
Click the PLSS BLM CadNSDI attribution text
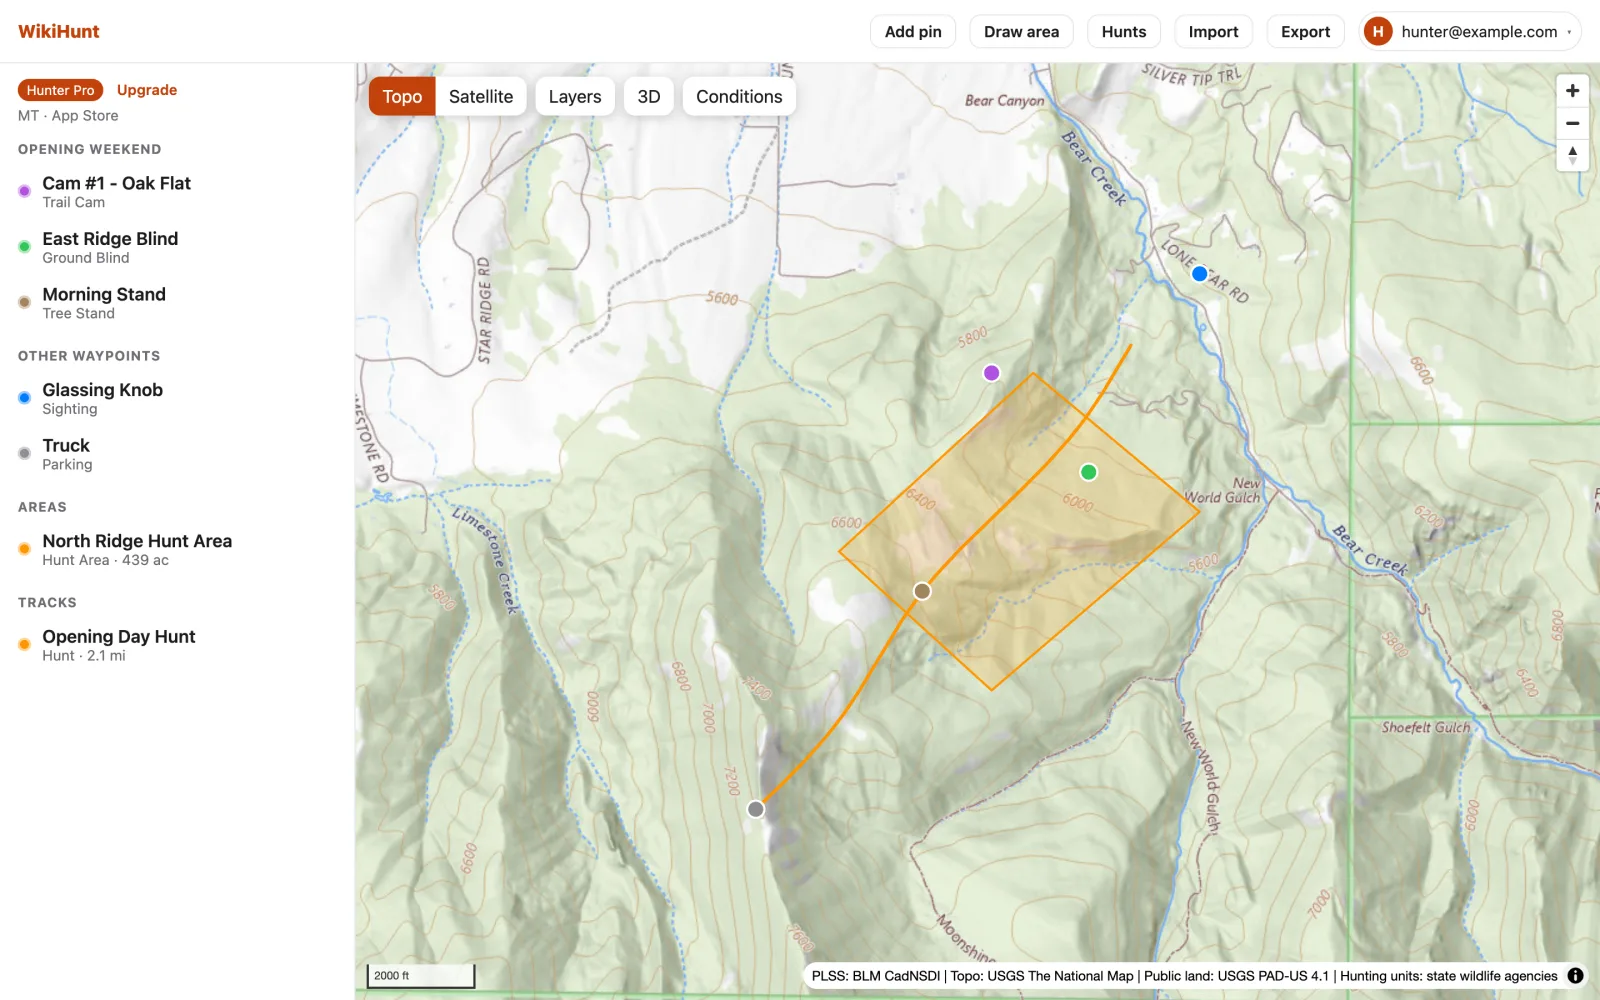(876, 976)
